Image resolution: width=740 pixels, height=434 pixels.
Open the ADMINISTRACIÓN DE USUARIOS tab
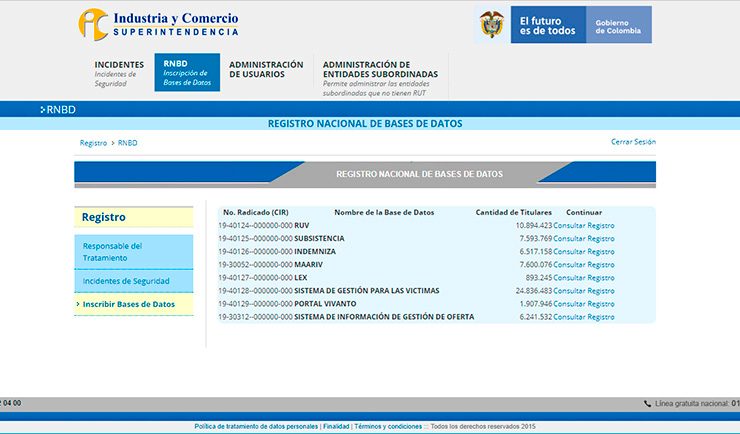(266, 69)
